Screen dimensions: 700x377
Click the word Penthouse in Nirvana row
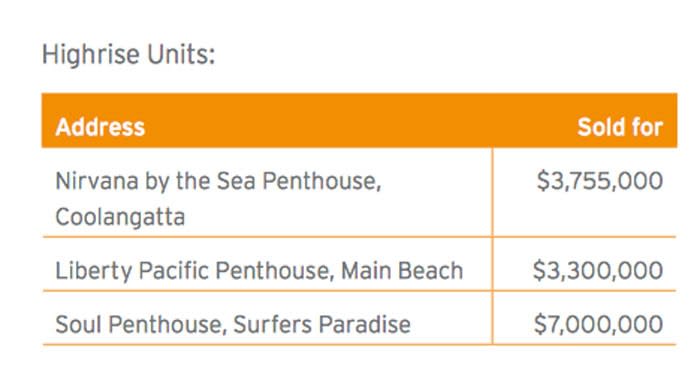(x=321, y=181)
